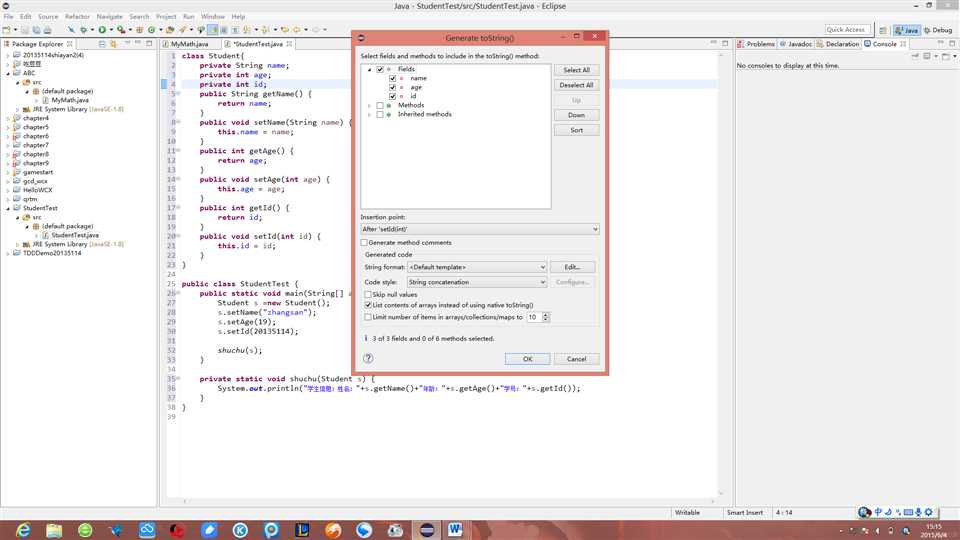This screenshot has height=540, width=960.
Task: Click the Deselect All button
Action: [576, 85]
